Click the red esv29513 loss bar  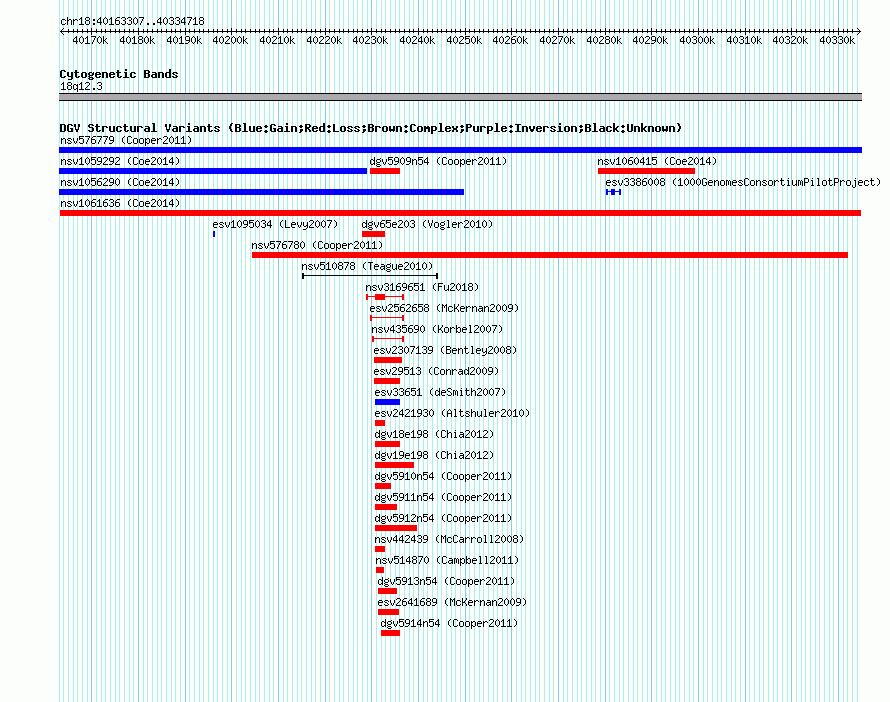click(x=387, y=381)
